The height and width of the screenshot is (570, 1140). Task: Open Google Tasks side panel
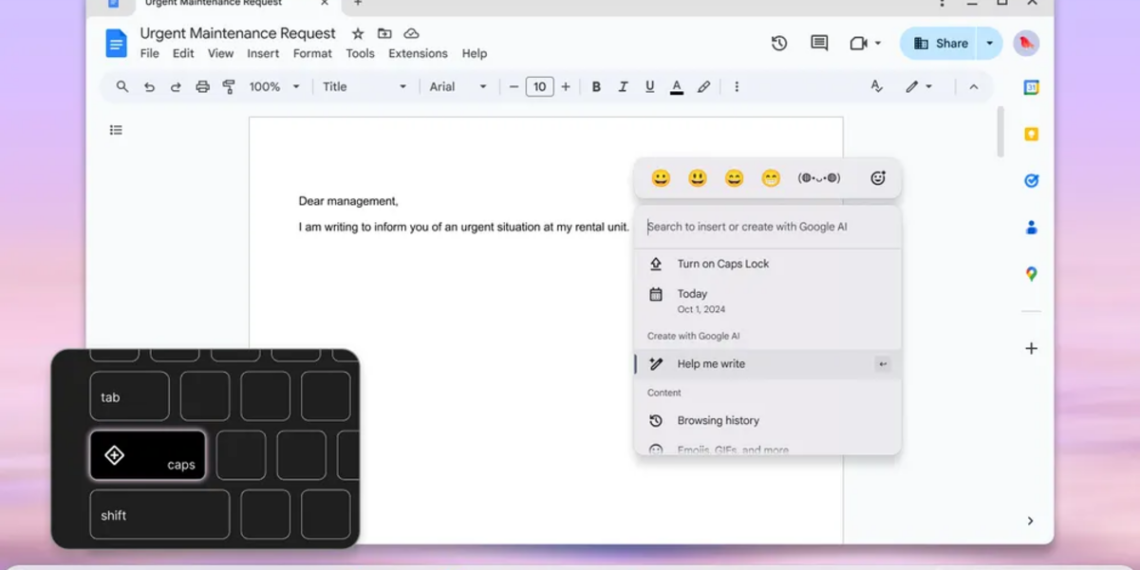click(1031, 180)
